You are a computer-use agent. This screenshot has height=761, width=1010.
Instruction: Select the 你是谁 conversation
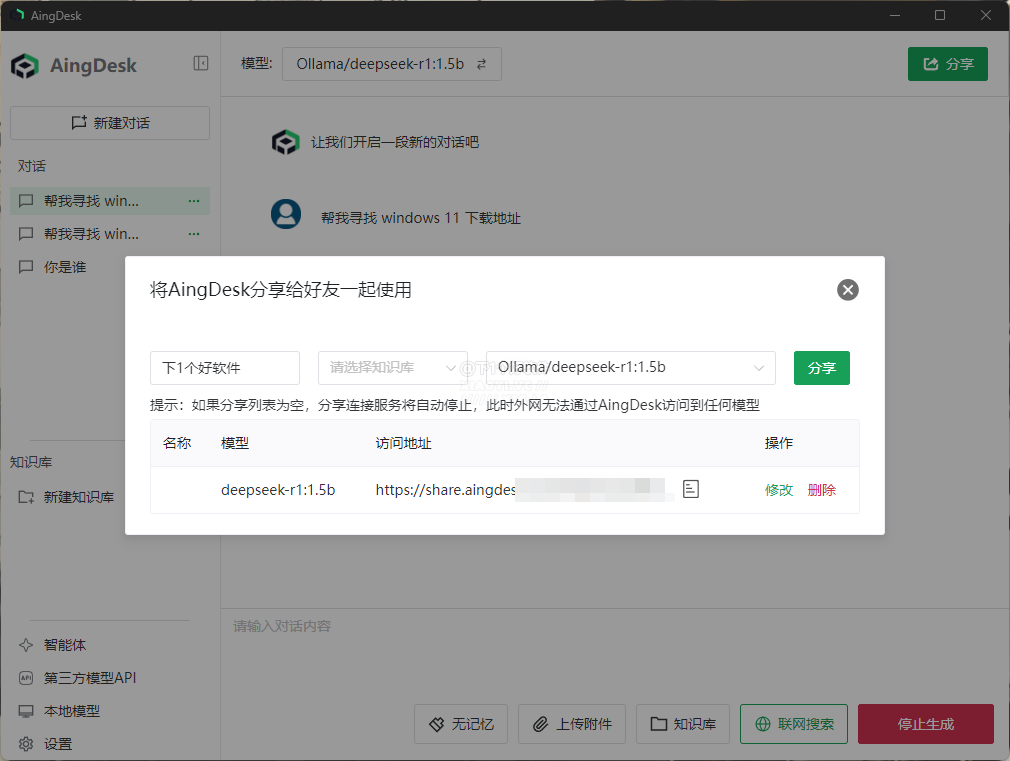[65, 267]
